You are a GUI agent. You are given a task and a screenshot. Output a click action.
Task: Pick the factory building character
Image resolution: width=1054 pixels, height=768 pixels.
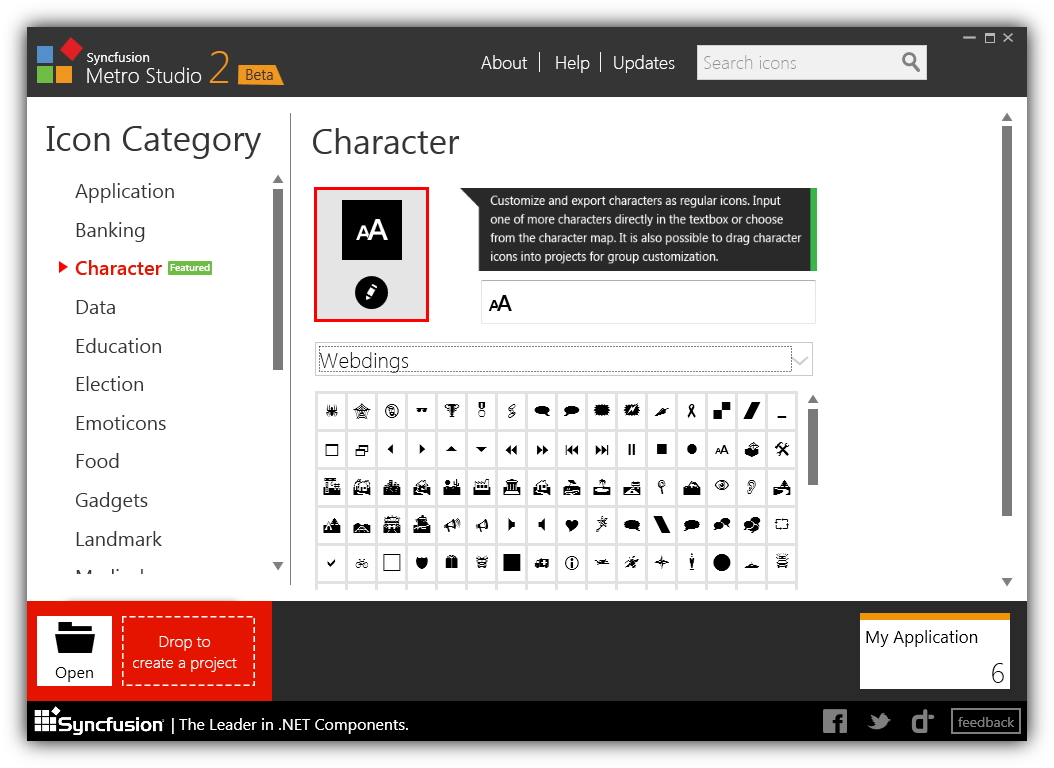482,486
